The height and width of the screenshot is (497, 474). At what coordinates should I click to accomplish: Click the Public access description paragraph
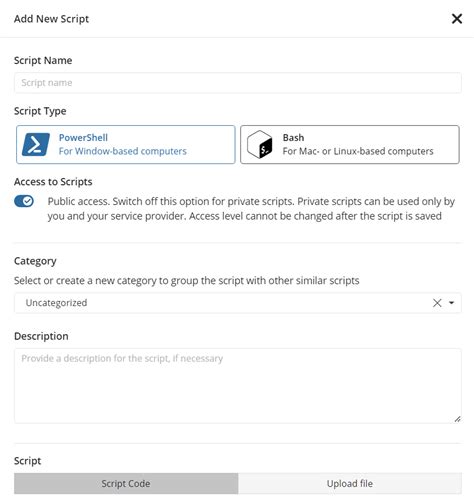pyautogui.click(x=251, y=209)
